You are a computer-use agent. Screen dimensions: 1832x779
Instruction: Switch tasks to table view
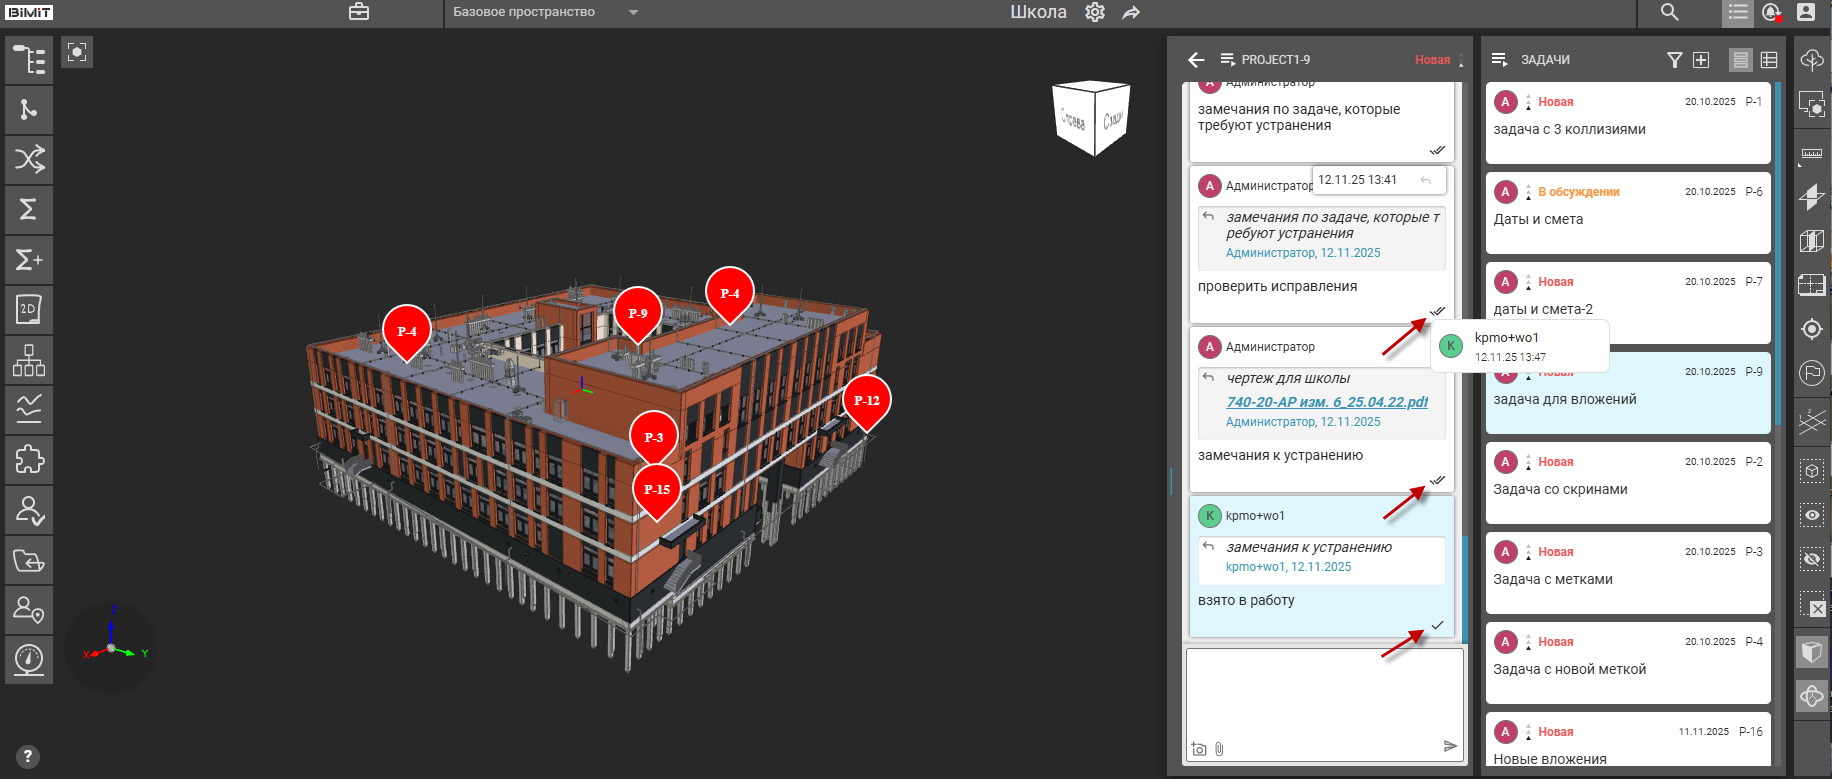click(x=1769, y=60)
